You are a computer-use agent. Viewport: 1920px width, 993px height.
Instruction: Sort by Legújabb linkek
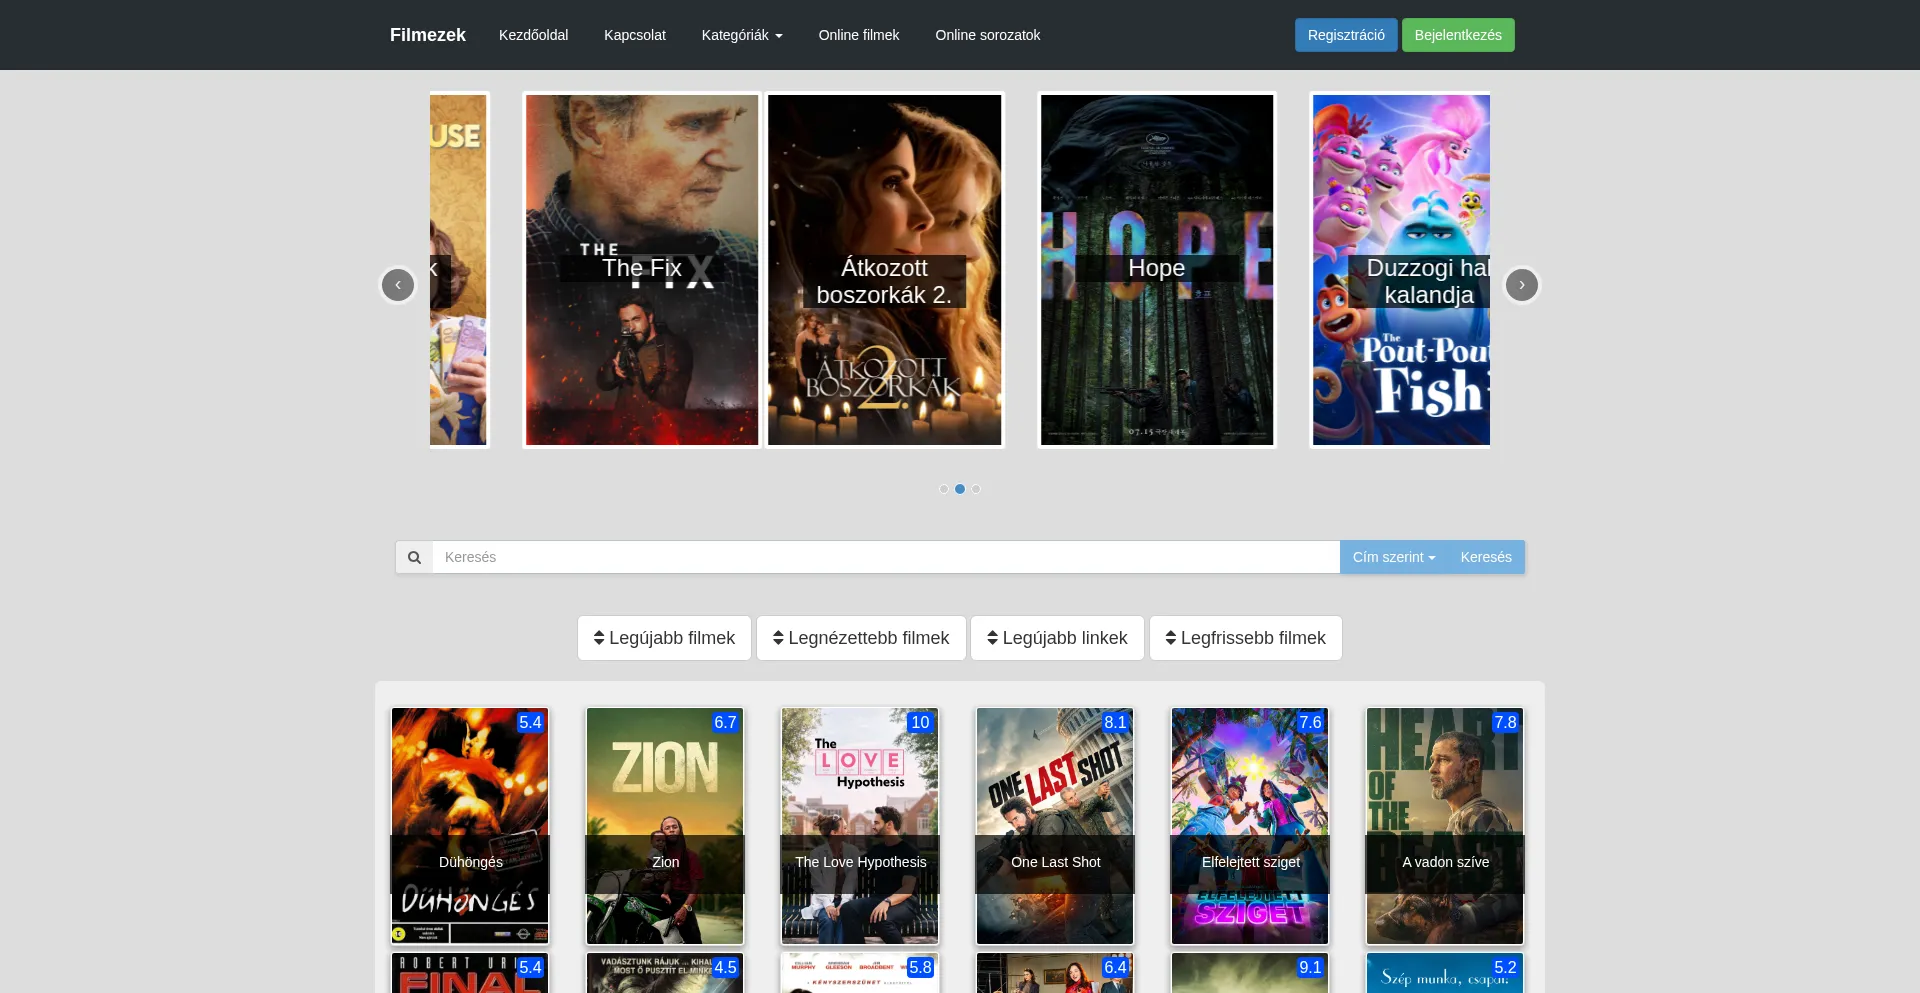coord(1057,638)
